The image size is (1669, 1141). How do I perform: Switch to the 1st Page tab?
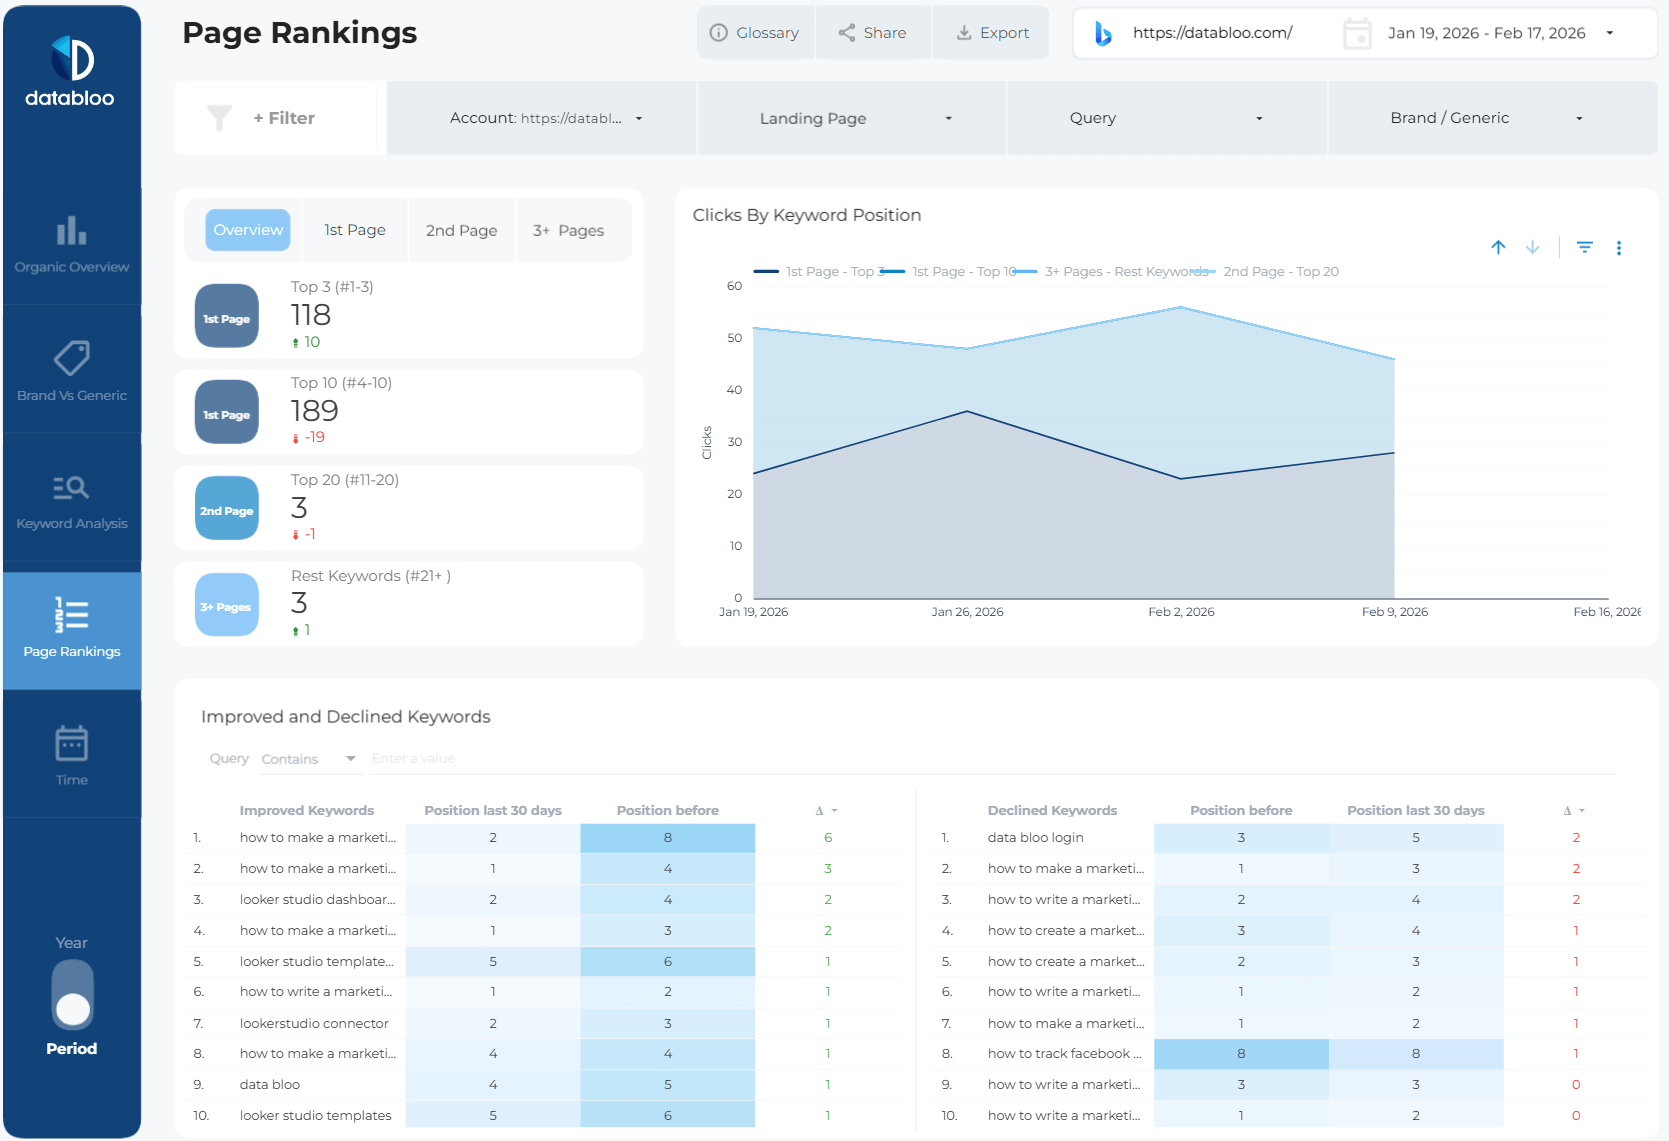(x=355, y=230)
